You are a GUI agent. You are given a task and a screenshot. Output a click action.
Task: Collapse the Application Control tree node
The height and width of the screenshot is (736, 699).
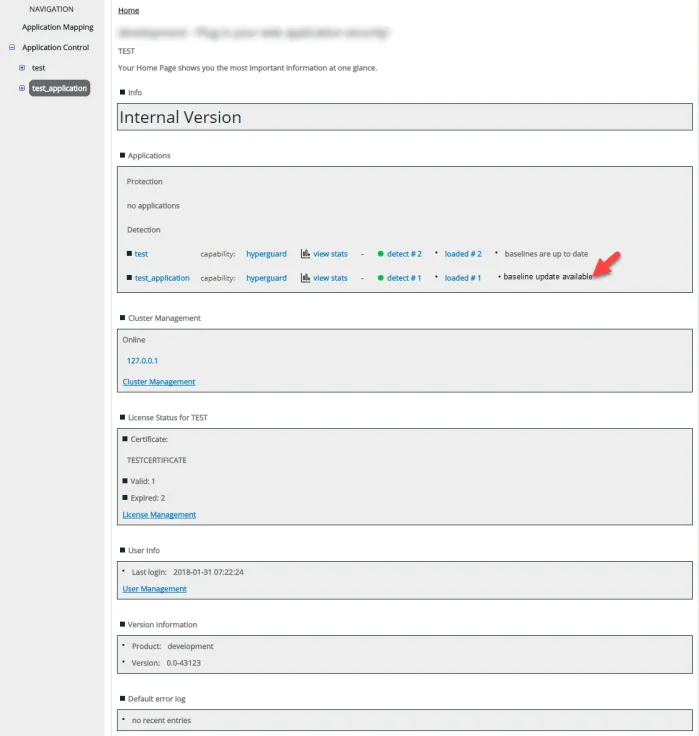(12, 47)
